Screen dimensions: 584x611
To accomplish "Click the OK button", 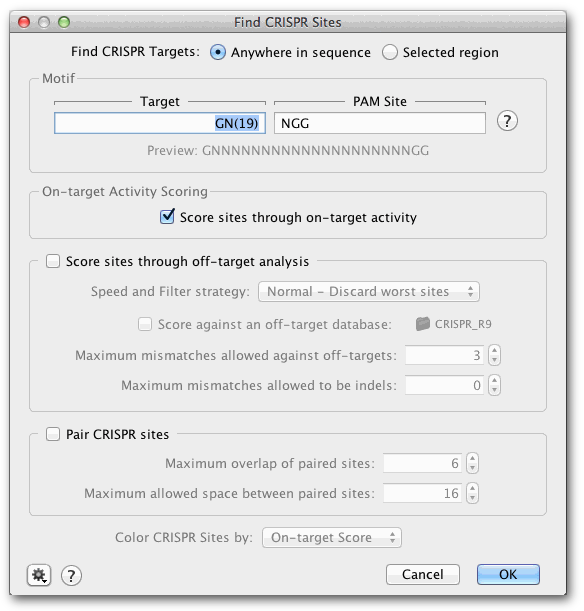I will pyautogui.click(x=508, y=574).
